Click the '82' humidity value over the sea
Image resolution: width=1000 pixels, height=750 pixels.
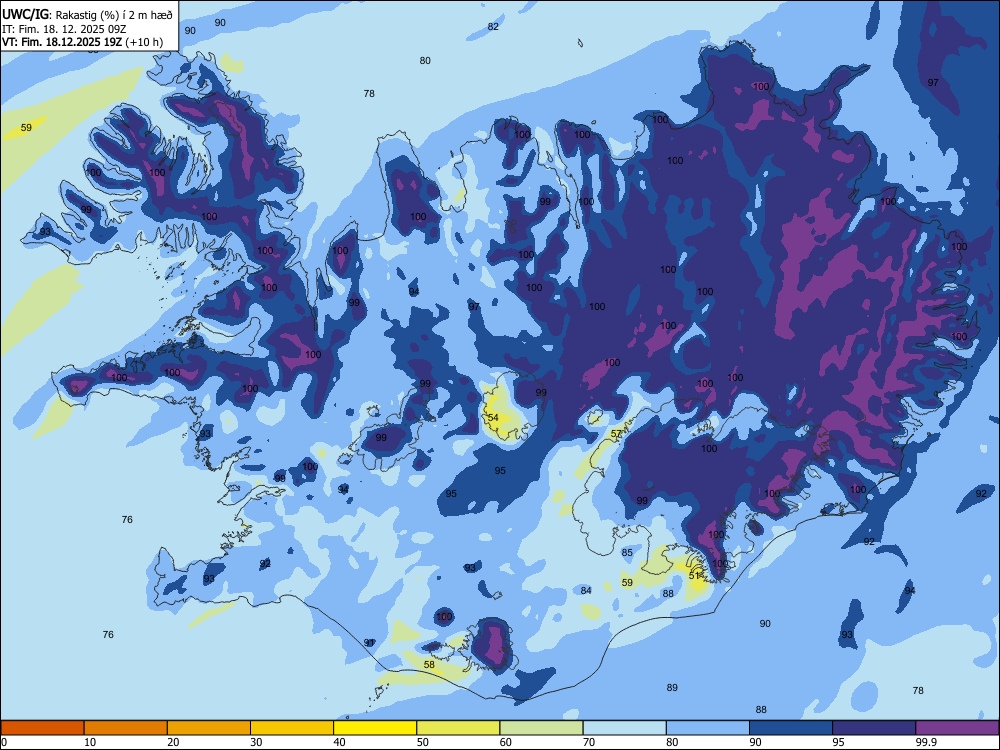[493, 26]
